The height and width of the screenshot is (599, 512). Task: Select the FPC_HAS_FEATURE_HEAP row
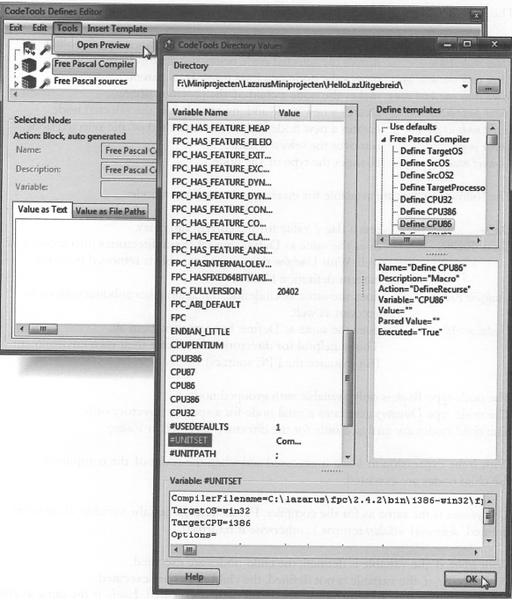[256, 128]
